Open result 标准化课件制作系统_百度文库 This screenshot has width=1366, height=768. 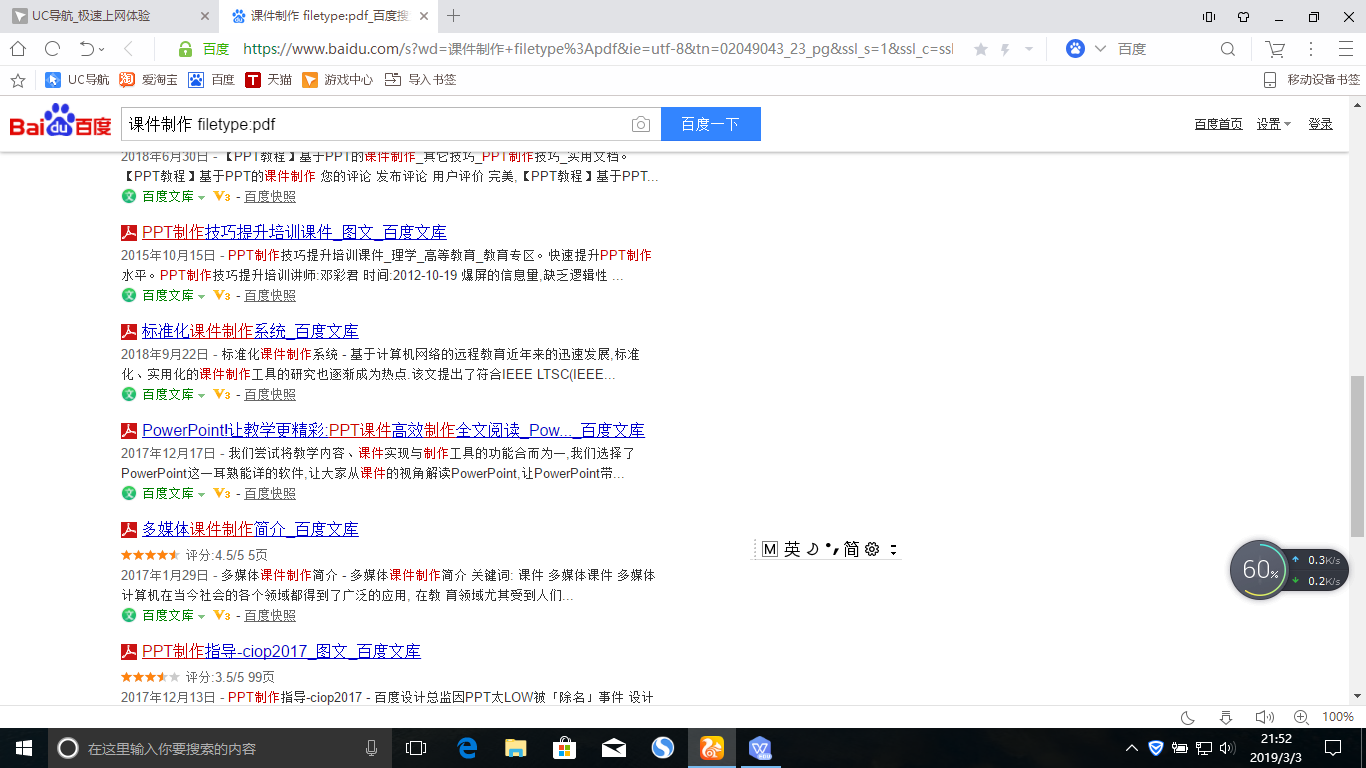(250, 331)
